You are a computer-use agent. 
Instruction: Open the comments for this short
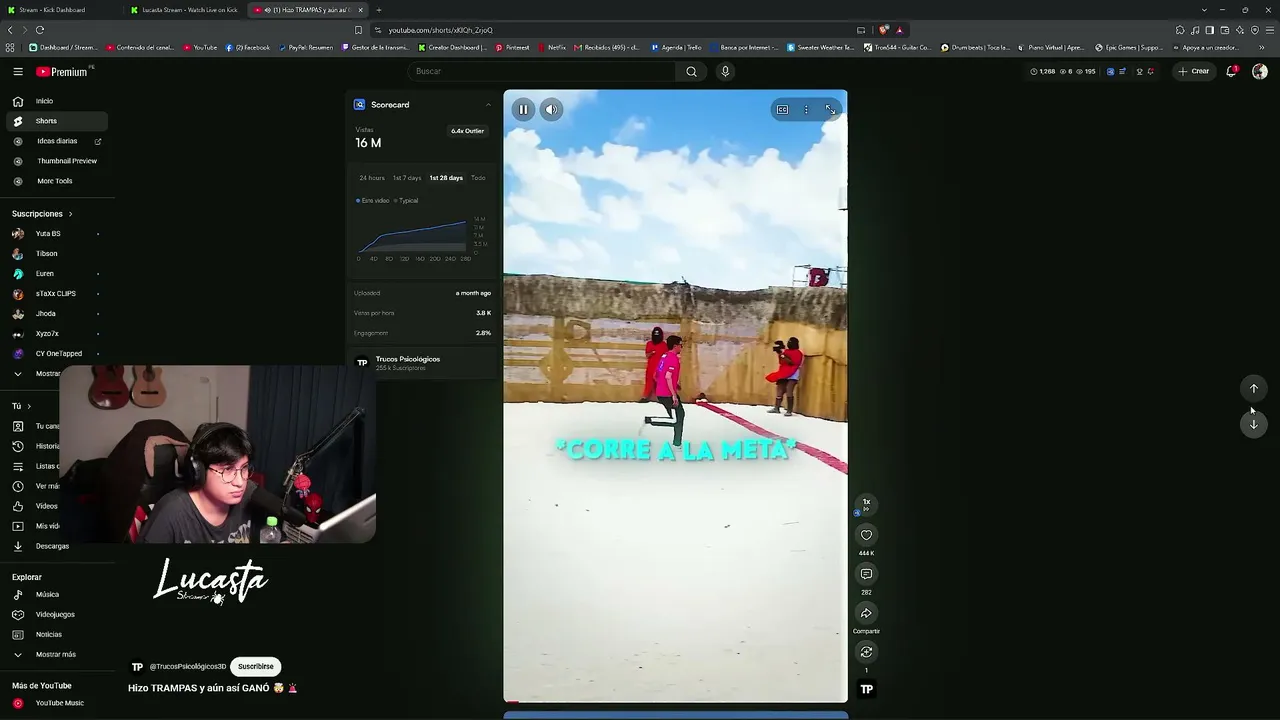(866, 574)
